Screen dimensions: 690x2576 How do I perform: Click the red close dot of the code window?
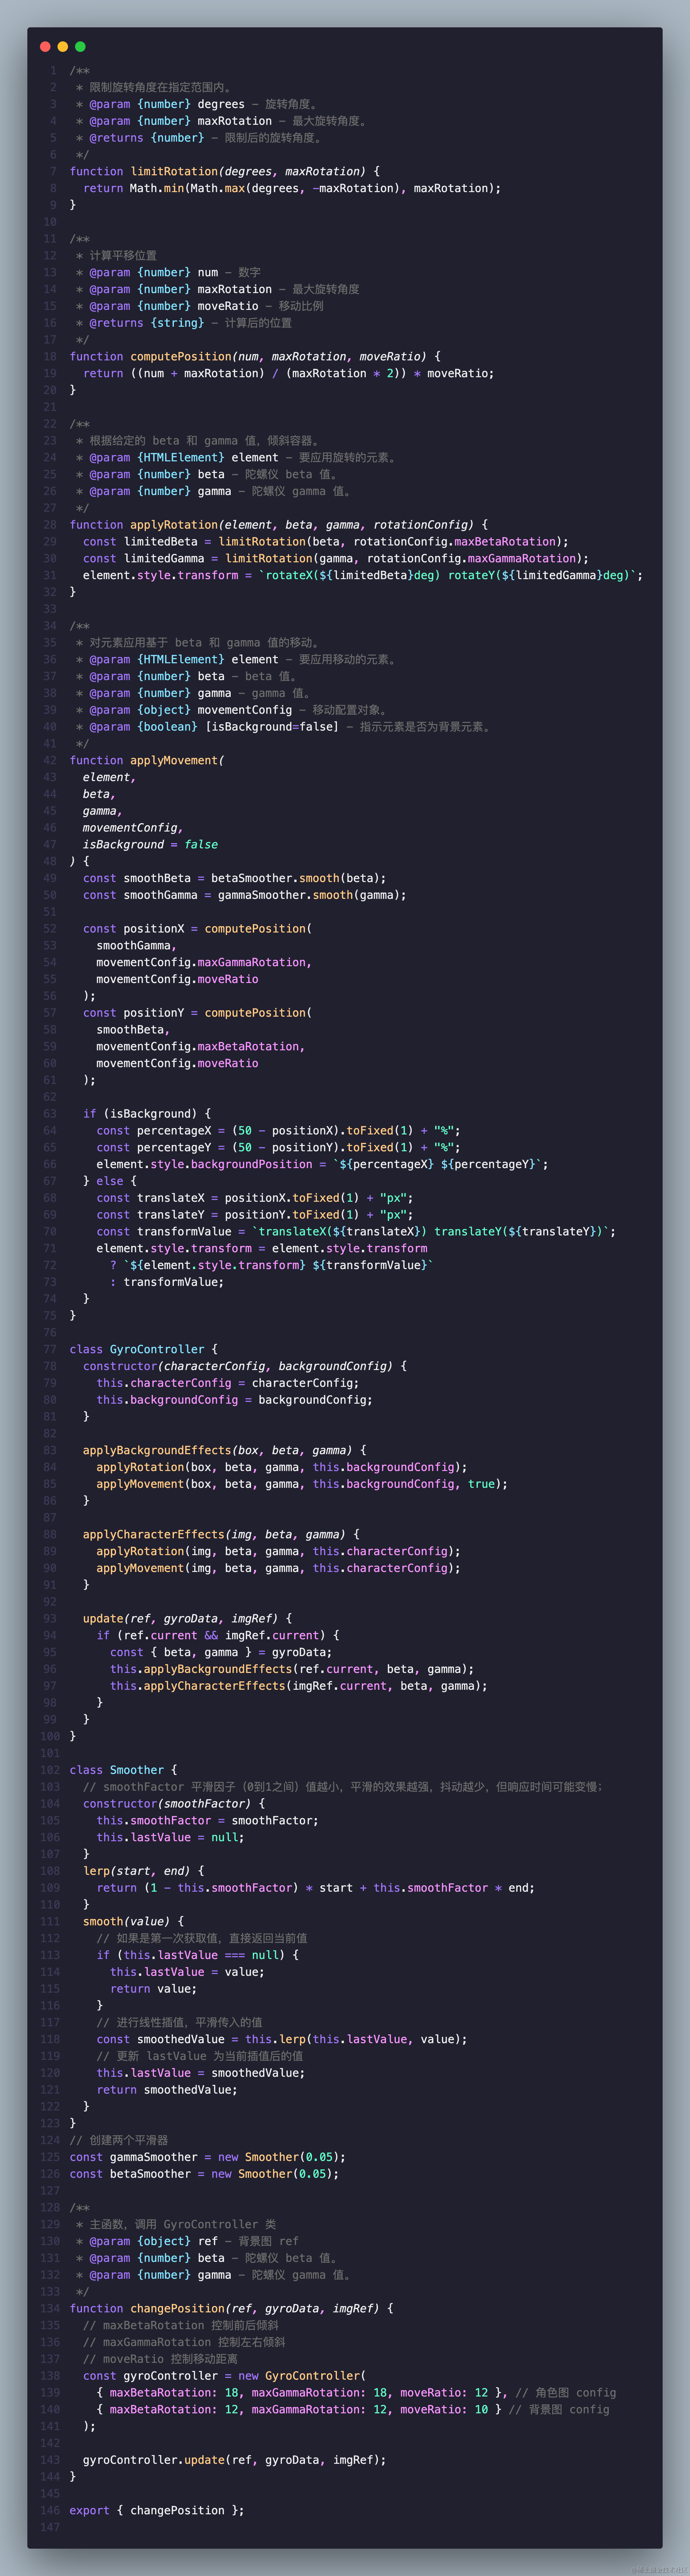pyautogui.click(x=45, y=47)
